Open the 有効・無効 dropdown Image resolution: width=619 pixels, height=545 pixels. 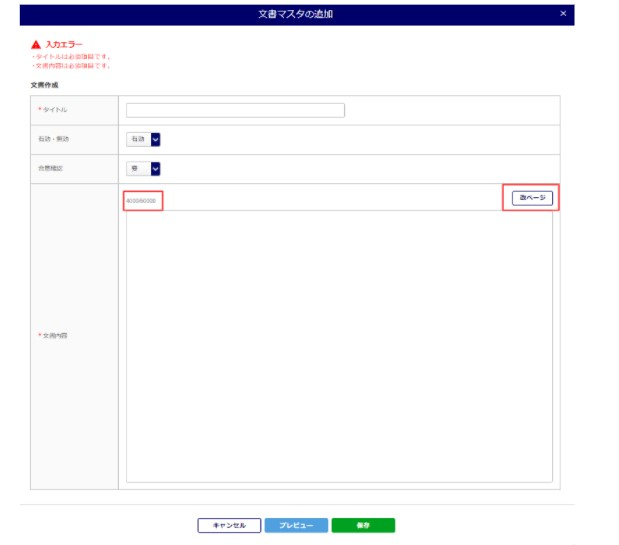pos(143,140)
